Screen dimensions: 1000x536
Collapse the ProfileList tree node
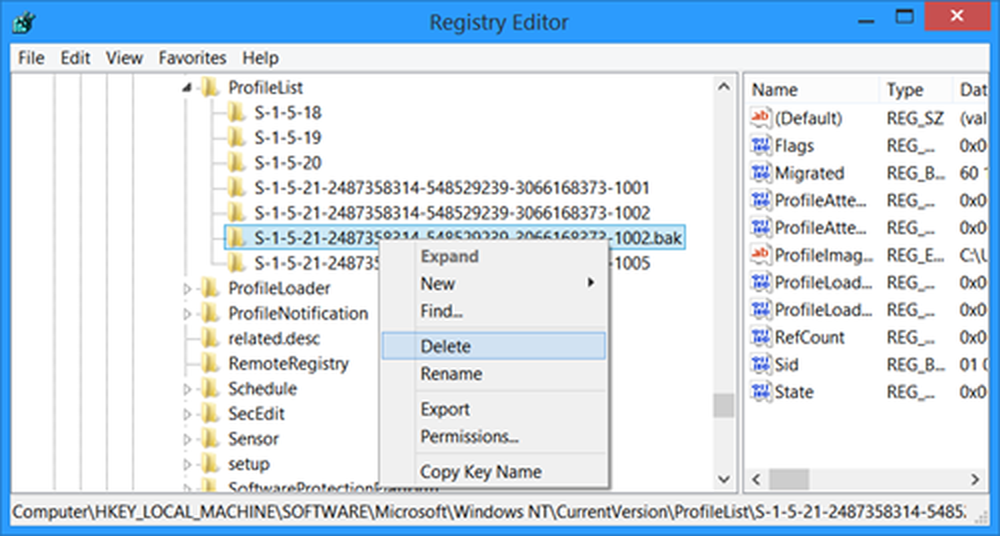click(x=187, y=89)
